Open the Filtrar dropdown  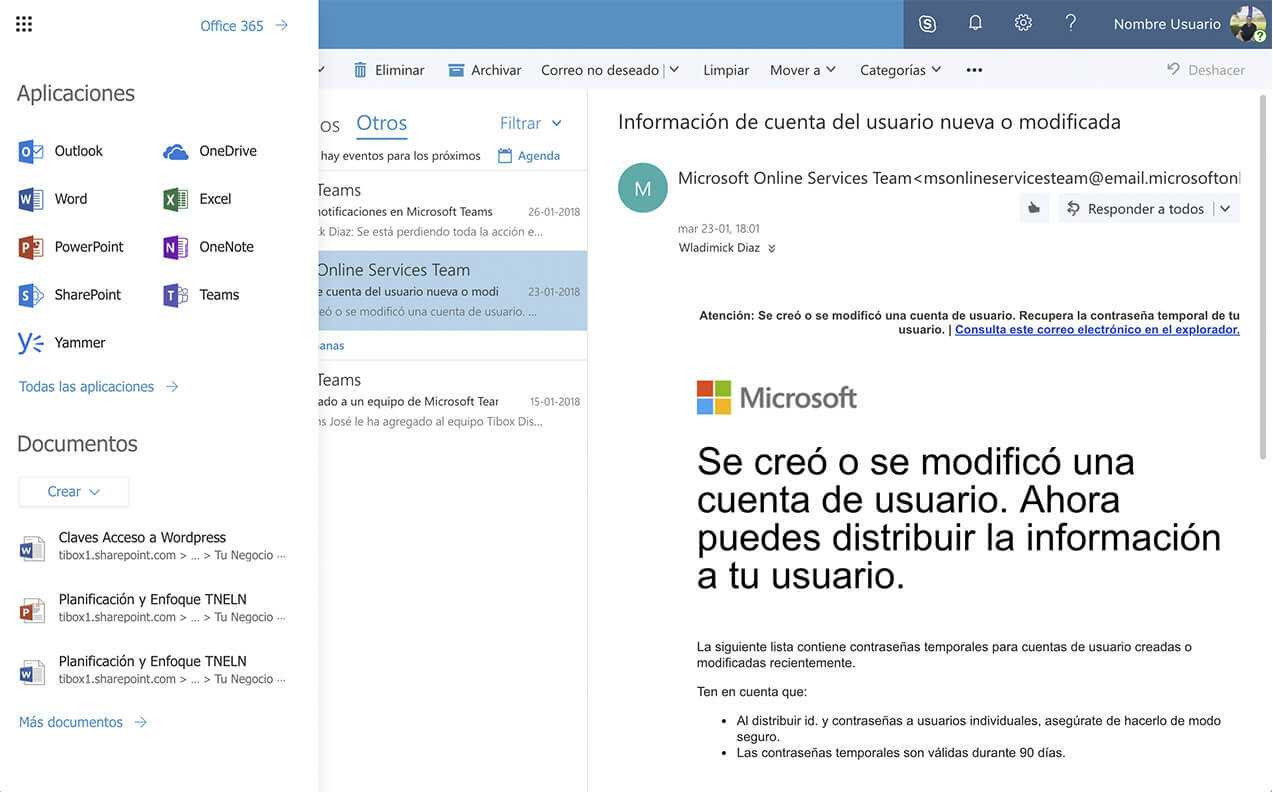pos(531,123)
